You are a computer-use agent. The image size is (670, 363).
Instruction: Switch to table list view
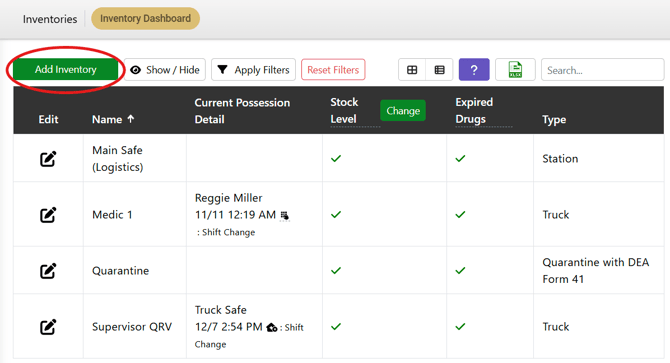click(439, 70)
